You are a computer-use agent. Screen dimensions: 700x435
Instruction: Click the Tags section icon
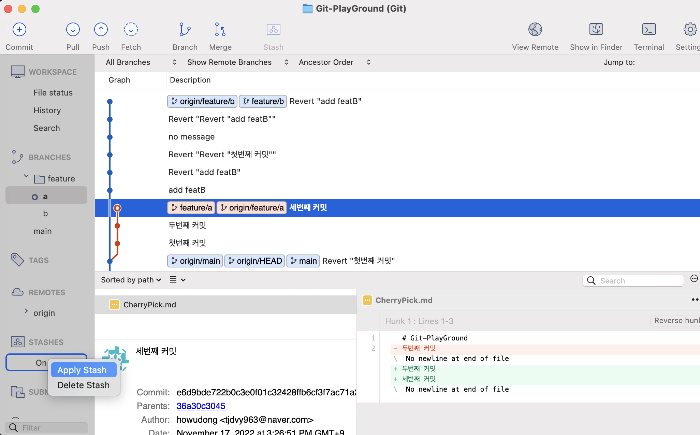[17, 259]
